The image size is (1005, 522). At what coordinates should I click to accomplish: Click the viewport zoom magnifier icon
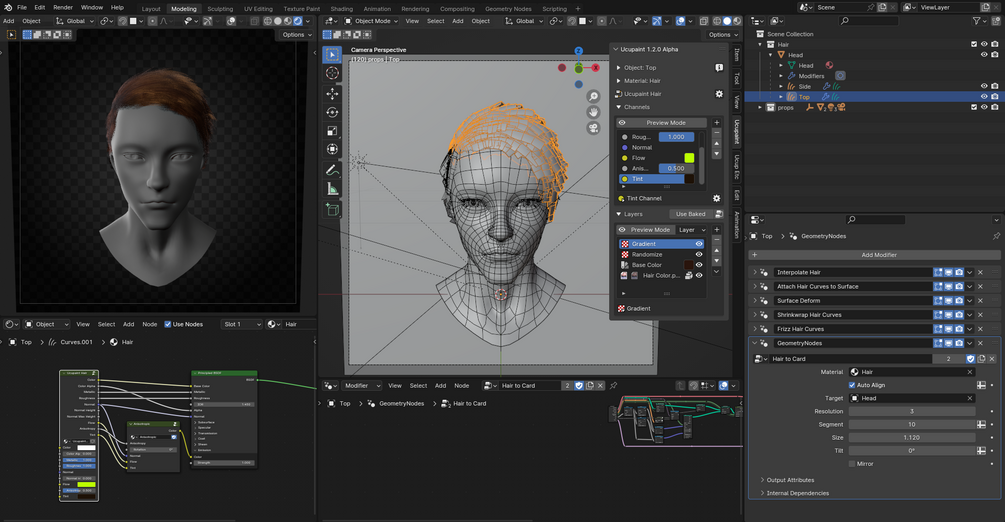point(593,97)
